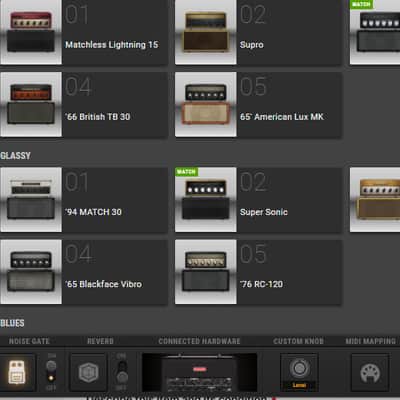Click the REVERB section label

point(100,341)
